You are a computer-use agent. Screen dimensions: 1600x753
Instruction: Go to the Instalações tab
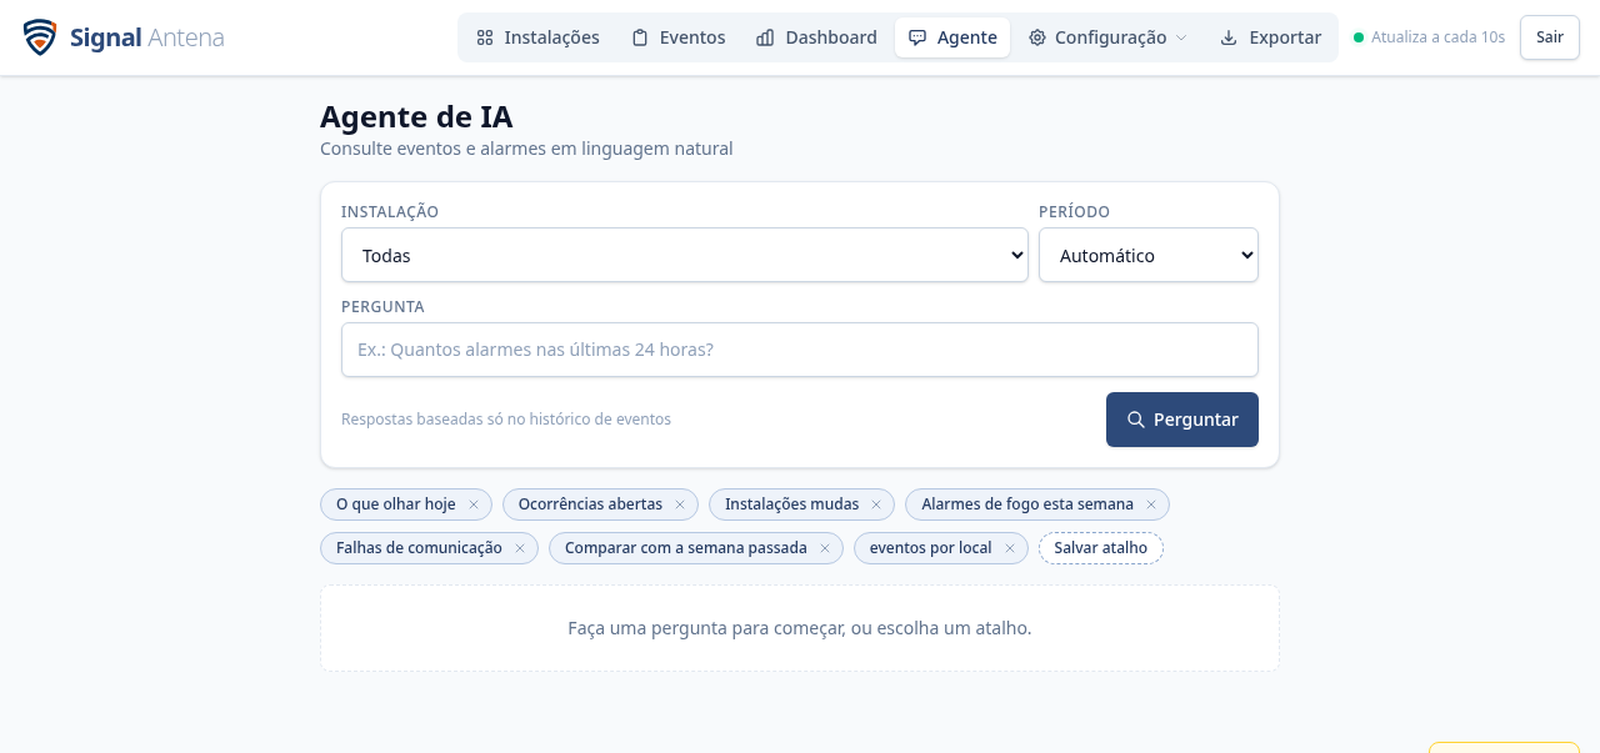[x=538, y=38]
